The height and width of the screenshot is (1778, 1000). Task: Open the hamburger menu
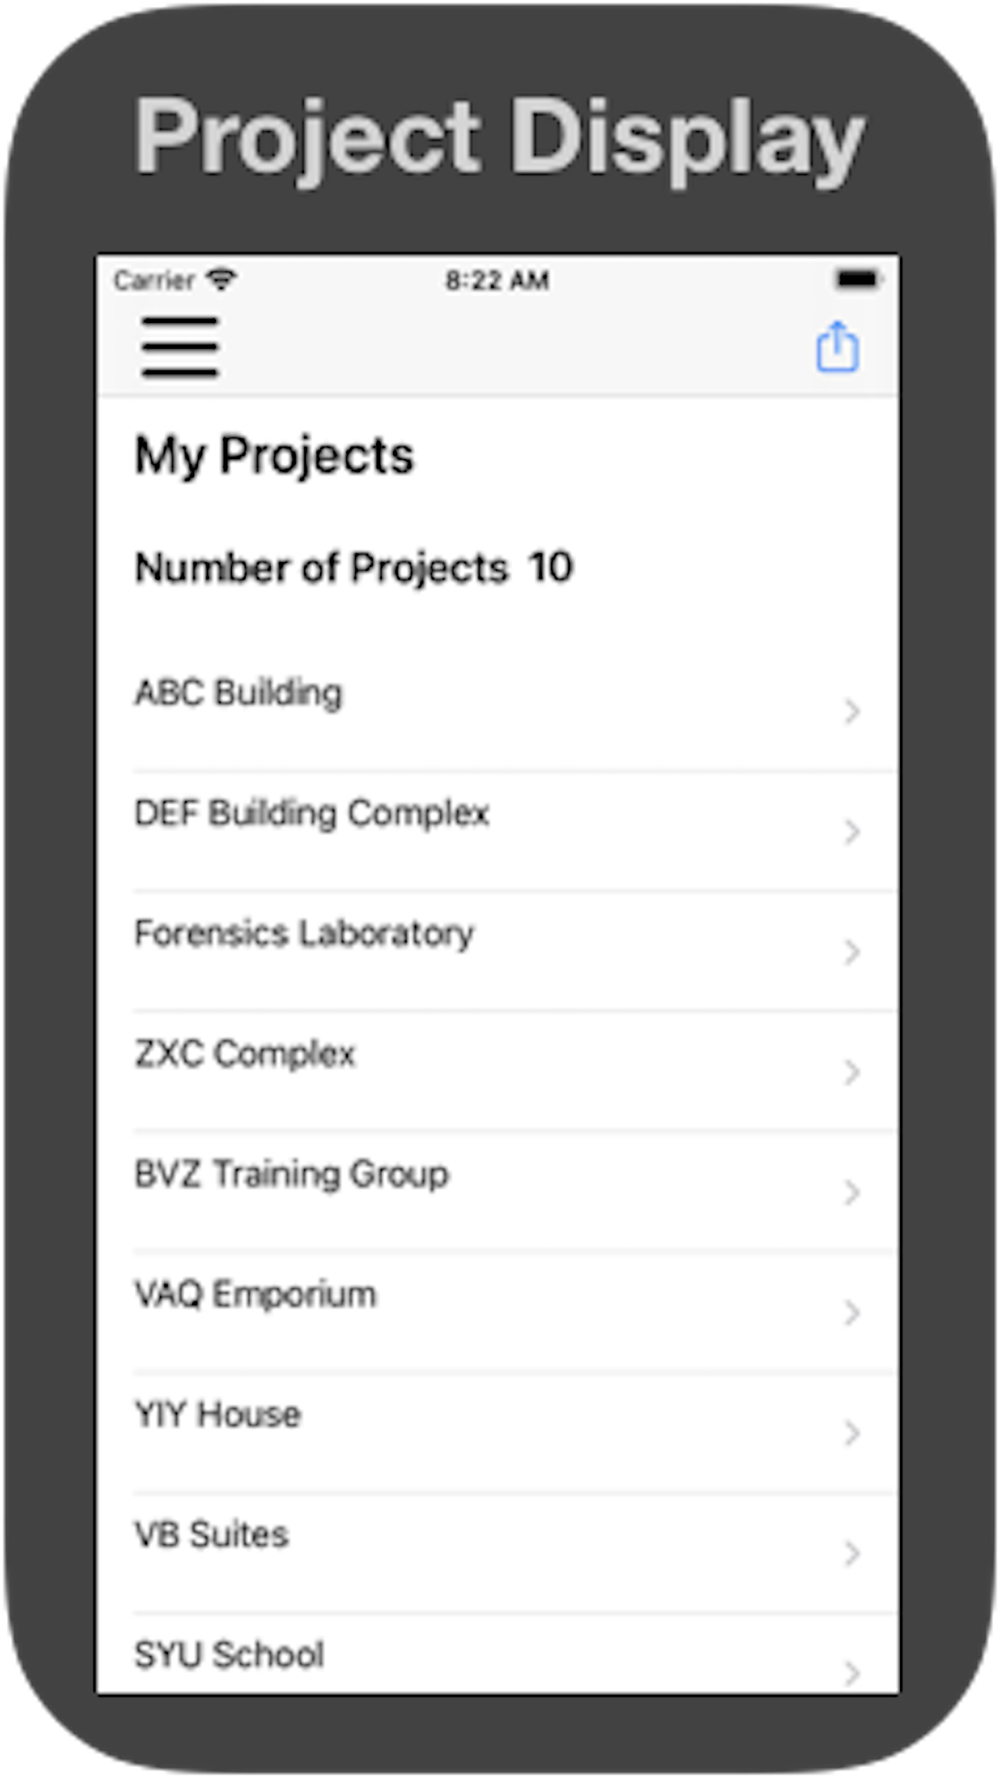180,347
